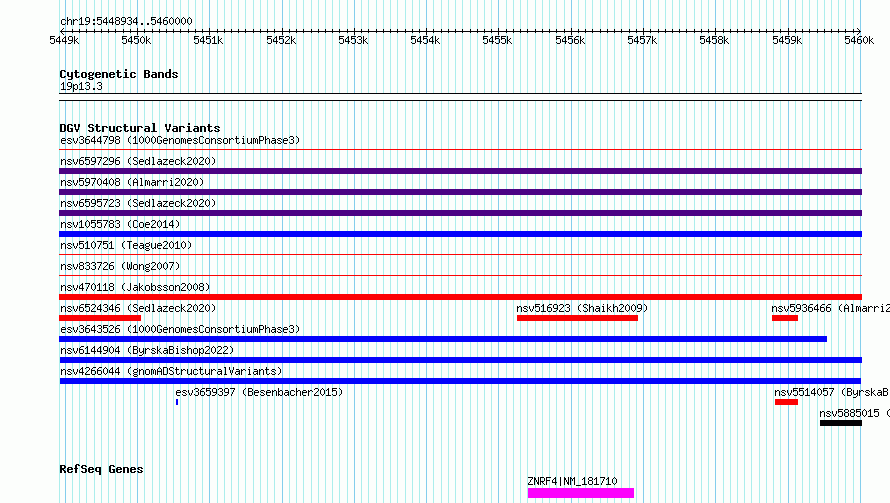Click the 5453k ruler position
This screenshot has height=503, width=890.
pyautogui.click(x=353, y=40)
